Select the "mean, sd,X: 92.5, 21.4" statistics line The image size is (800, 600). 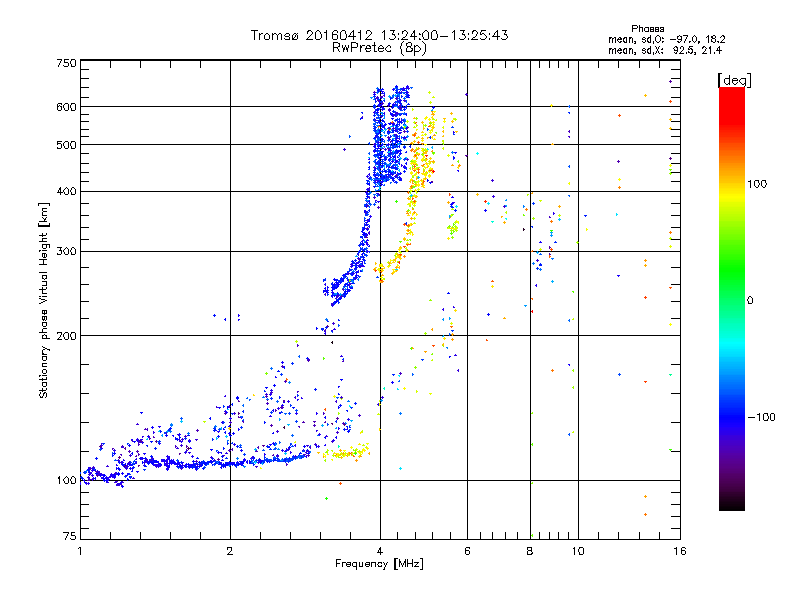(665, 50)
